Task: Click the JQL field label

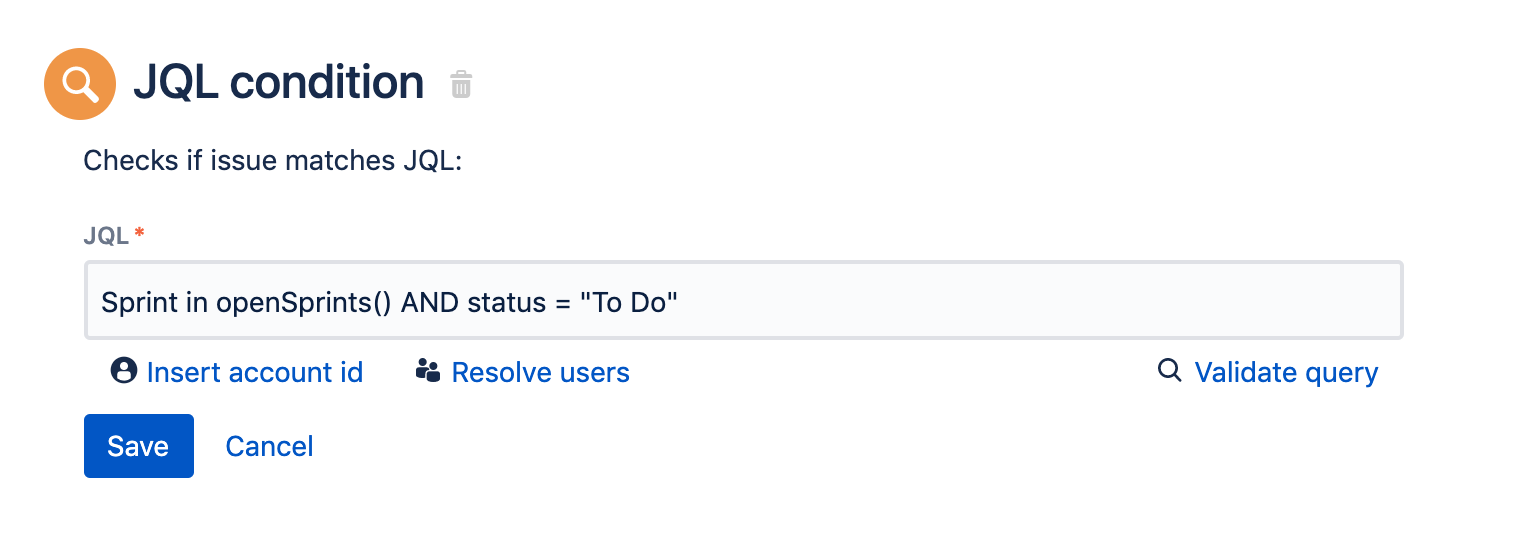Action: pyautogui.click(x=106, y=236)
